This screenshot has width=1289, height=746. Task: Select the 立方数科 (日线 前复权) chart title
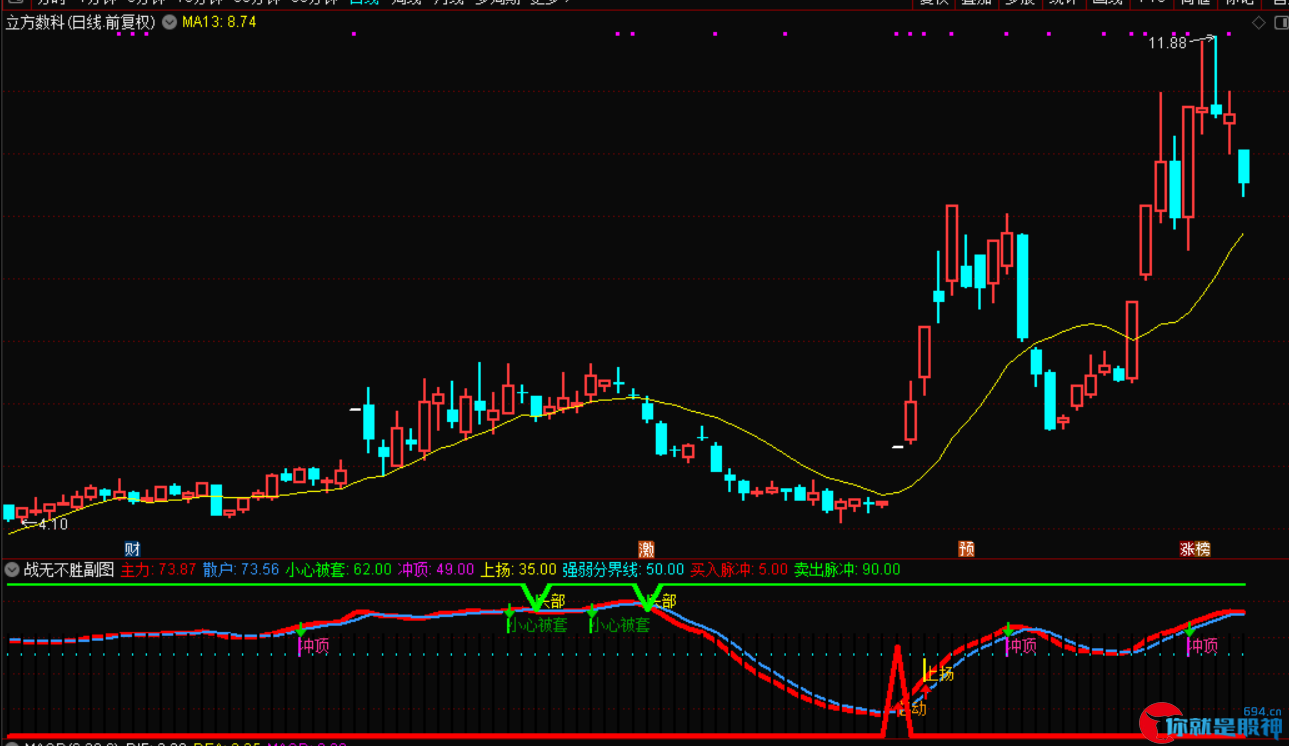(x=80, y=22)
